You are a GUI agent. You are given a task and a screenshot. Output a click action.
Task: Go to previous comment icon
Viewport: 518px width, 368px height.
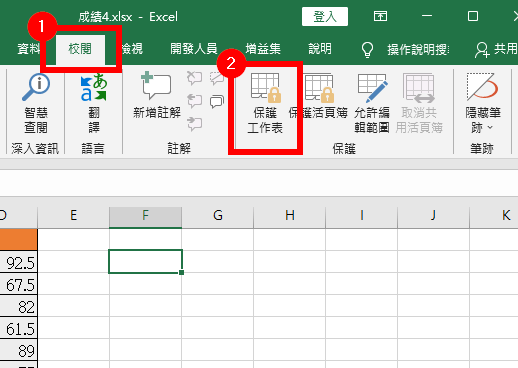194,101
